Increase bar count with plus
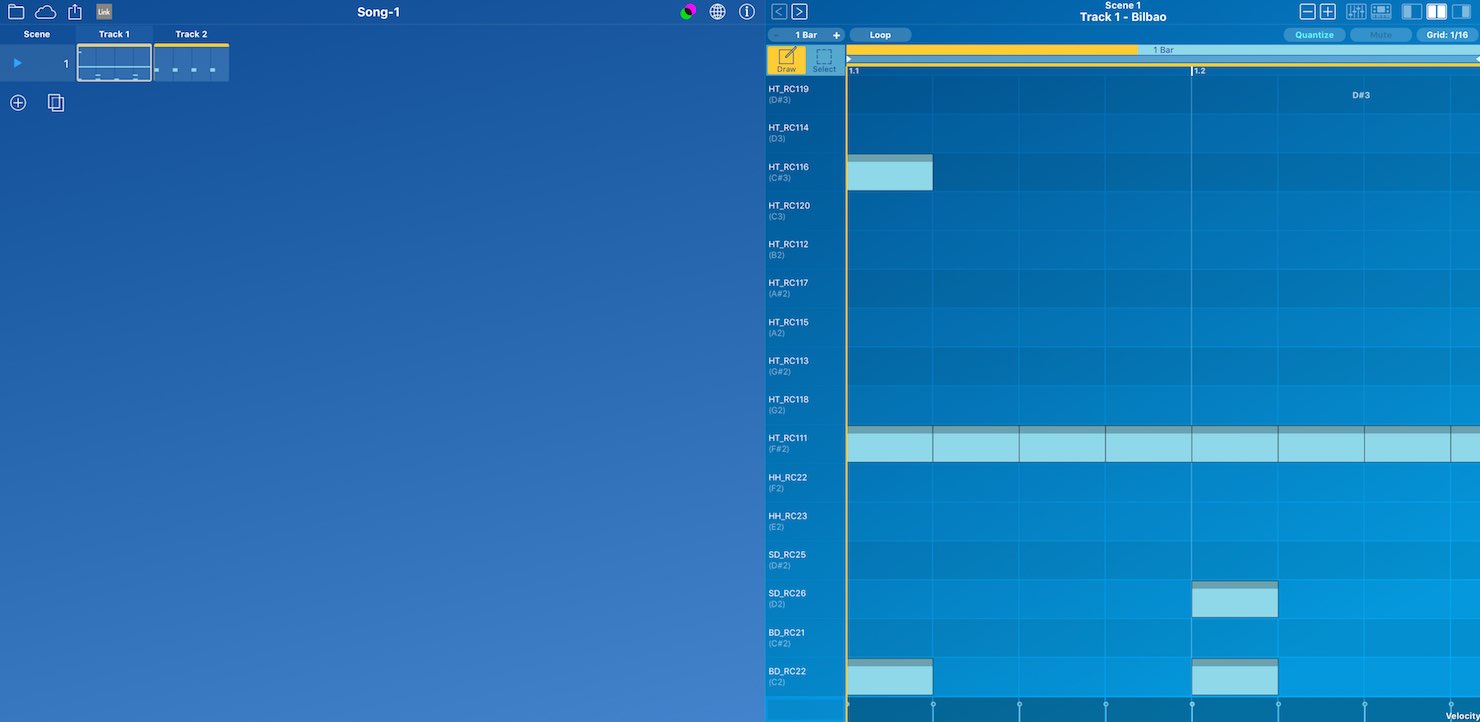1480x722 pixels. tap(837, 35)
